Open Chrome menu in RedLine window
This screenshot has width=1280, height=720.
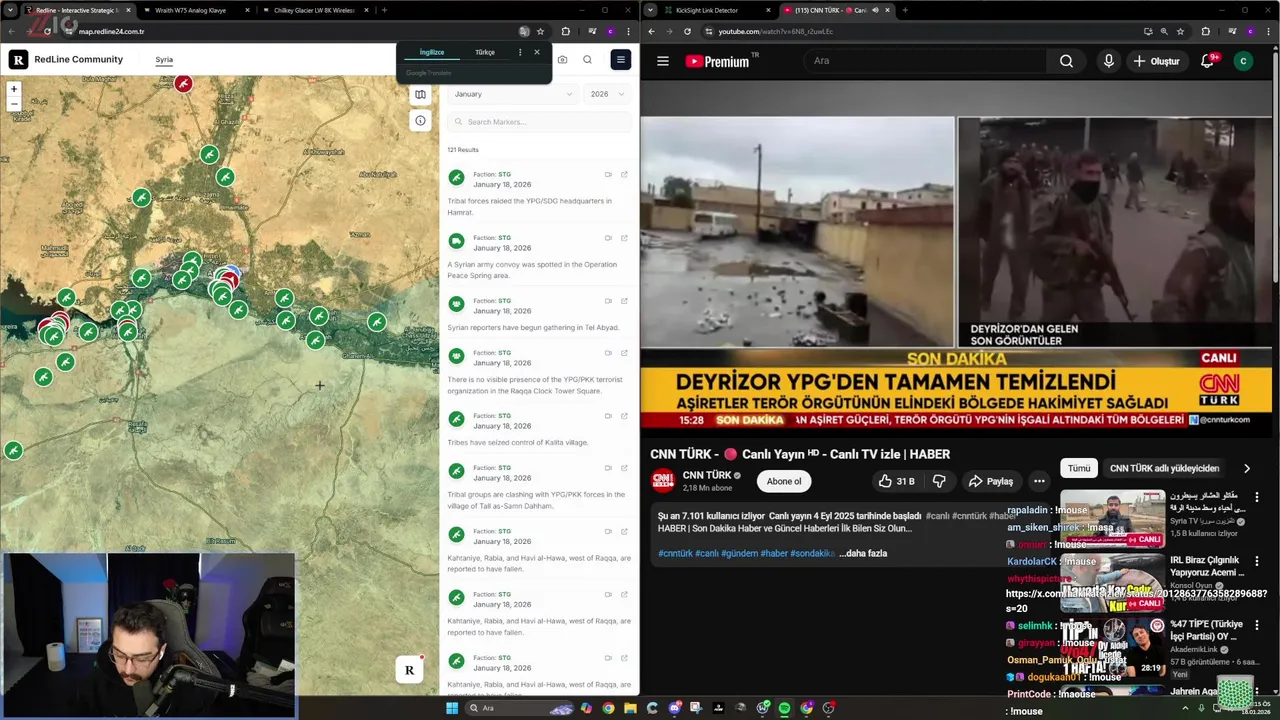pos(627,31)
